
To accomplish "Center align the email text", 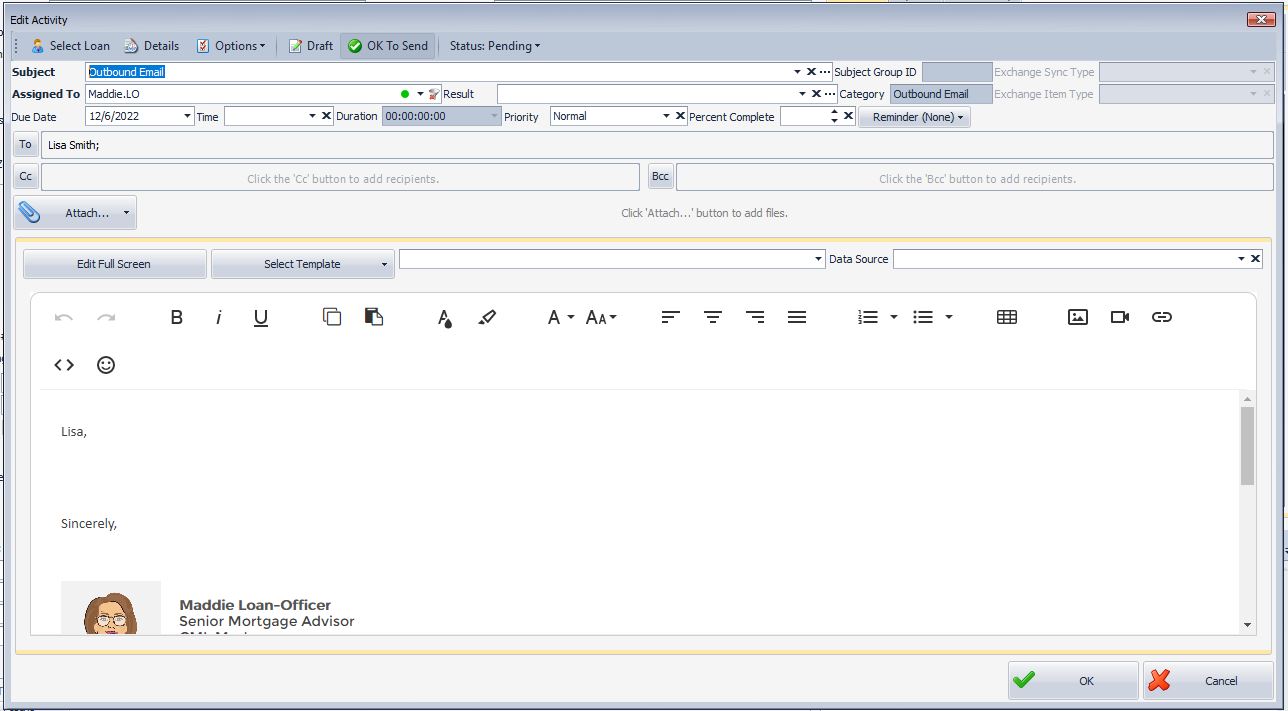I will tap(712, 317).
